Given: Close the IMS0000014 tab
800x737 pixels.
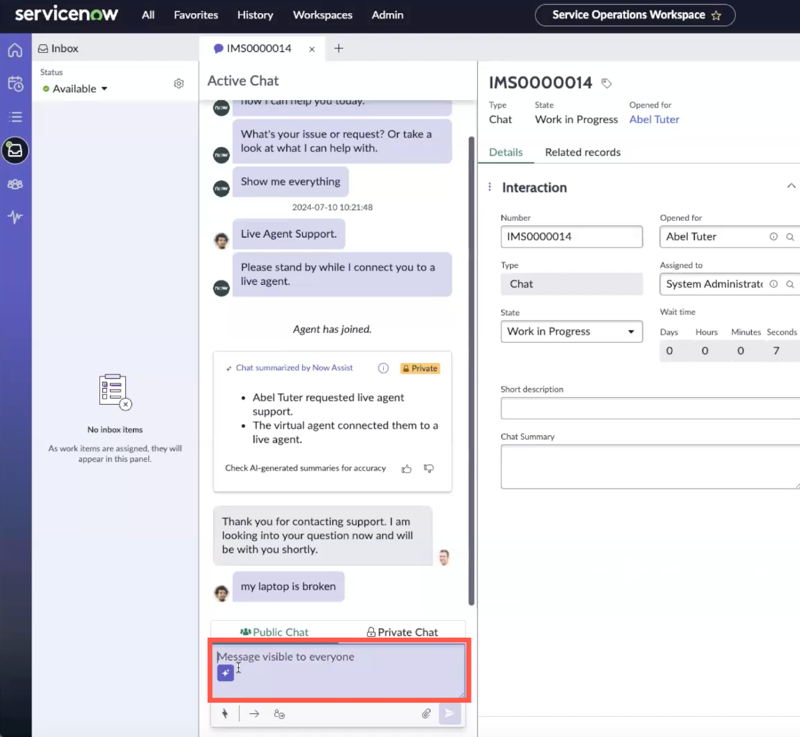Looking at the screenshot, I should tap(312, 49).
